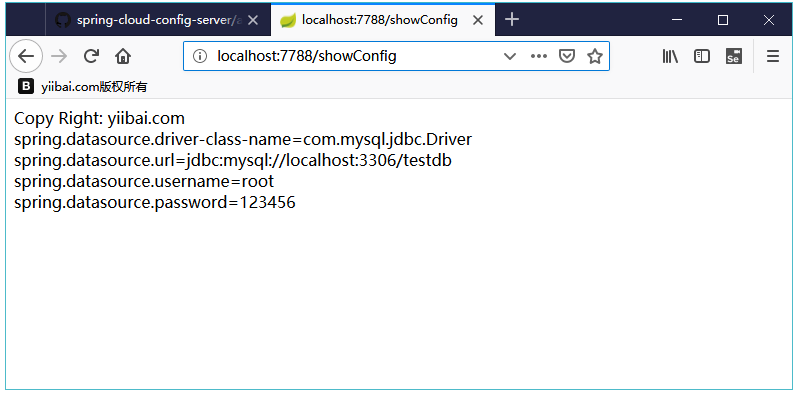Image resolution: width=798 pixels, height=393 pixels.
Task: Click the Spring leaf favicon on tab
Action: coord(288,20)
